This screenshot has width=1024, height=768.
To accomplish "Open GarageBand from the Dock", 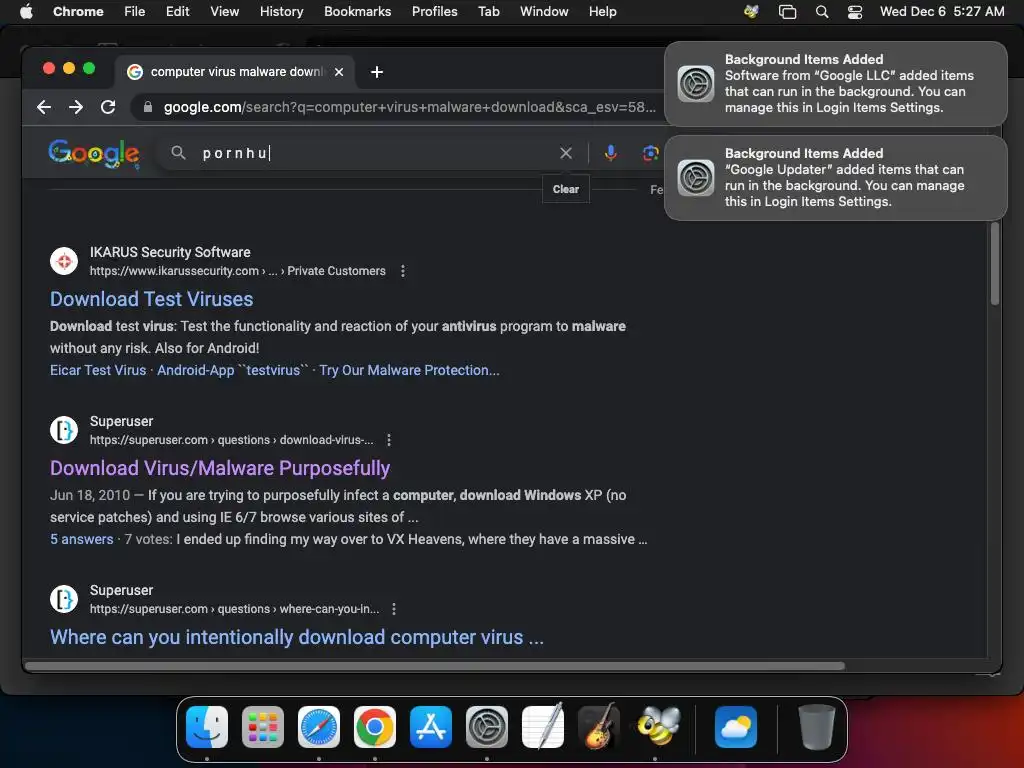I will click(x=599, y=726).
